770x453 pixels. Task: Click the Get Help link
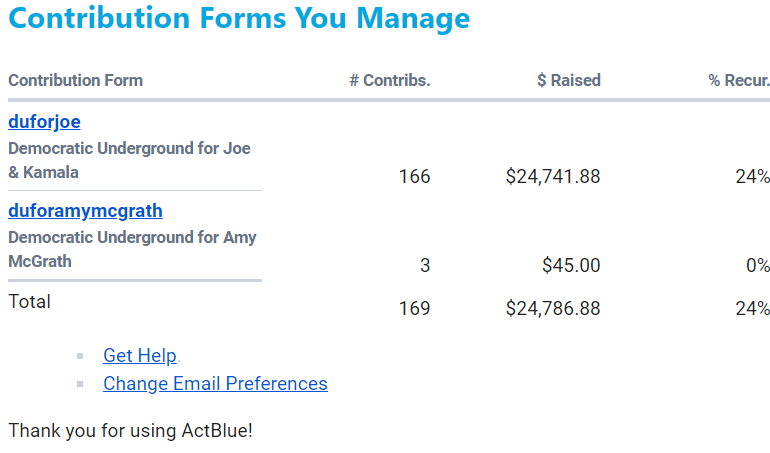tap(140, 356)
